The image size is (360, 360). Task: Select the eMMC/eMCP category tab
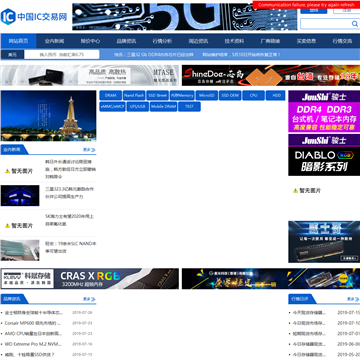(x=112, y=107)
